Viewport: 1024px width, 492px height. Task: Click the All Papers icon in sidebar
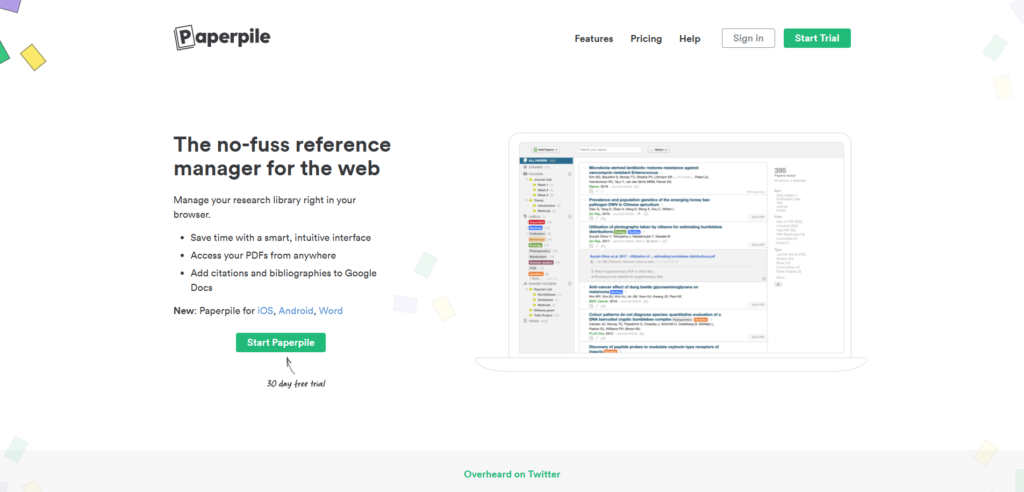tap(525, 160)
